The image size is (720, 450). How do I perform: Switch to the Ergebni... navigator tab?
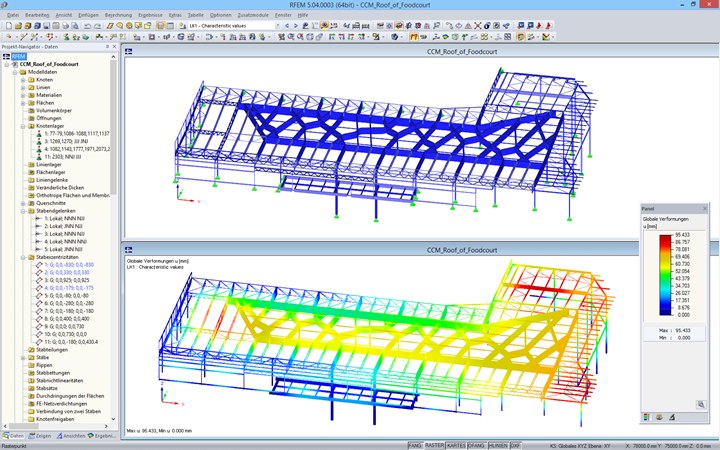[x=102, y=436]
